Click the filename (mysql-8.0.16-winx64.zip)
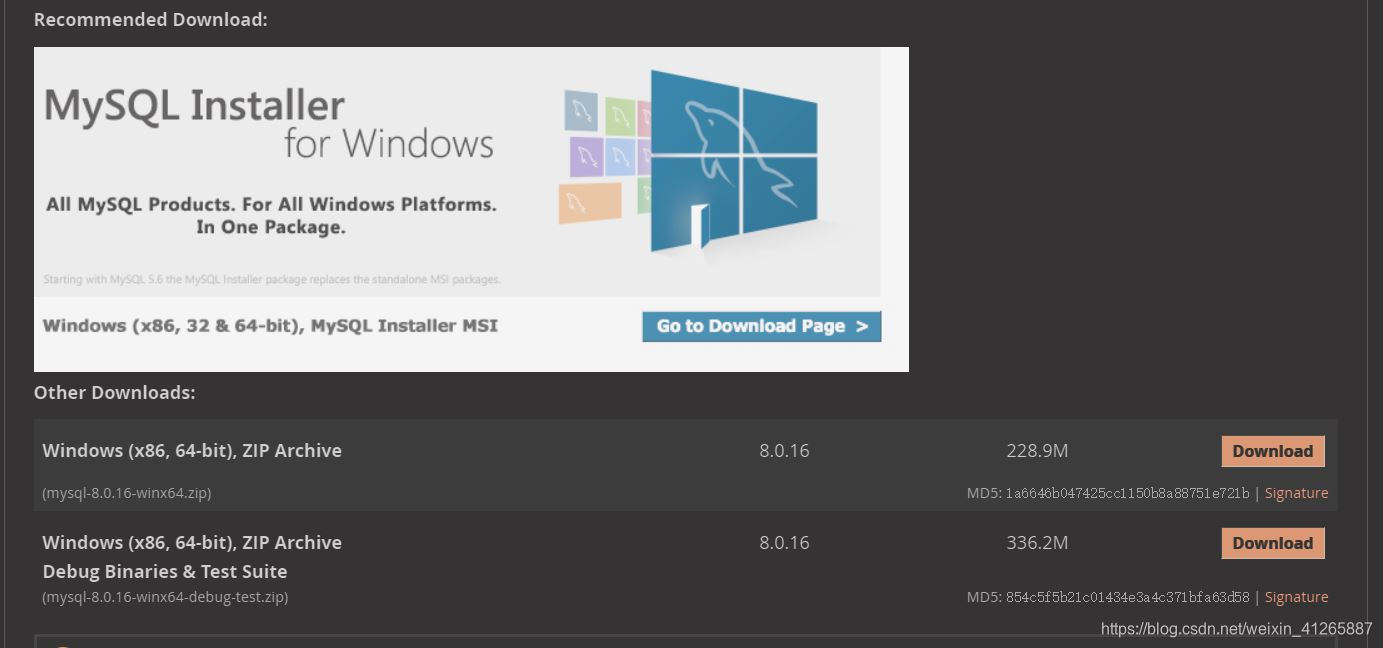Viewport: 1383px width, 648px height. pos(127,493)
